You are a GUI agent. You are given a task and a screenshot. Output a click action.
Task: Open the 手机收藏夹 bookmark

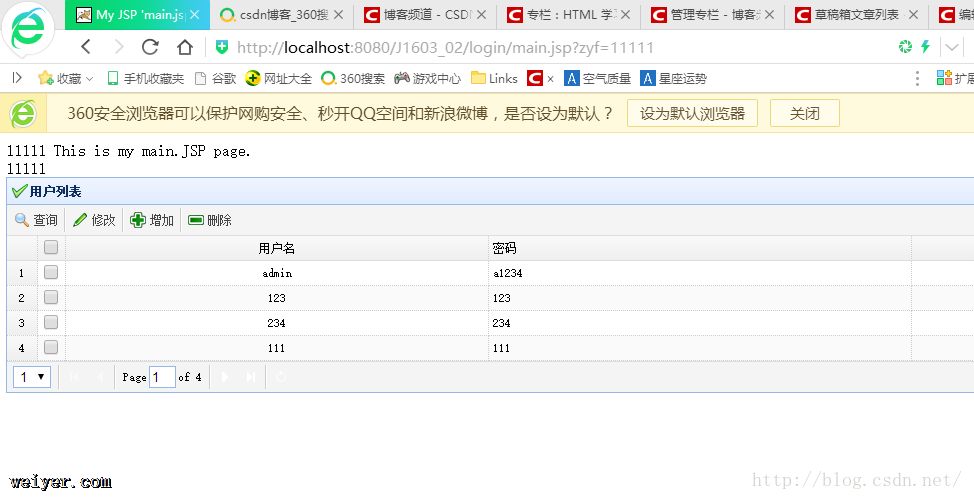145,78
